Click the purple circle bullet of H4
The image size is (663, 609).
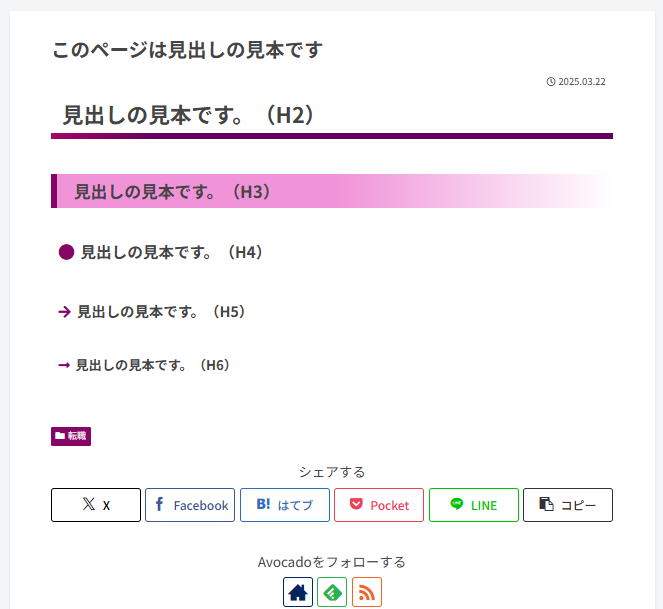point(67,252)
